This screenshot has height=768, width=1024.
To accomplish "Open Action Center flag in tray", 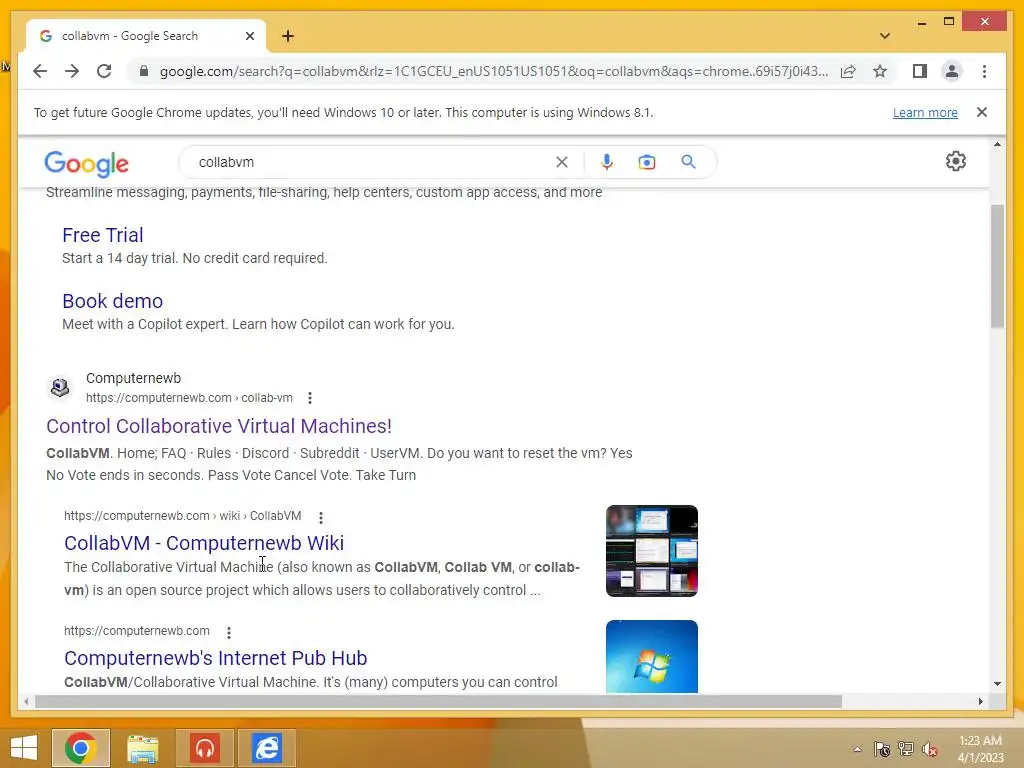I will 882,749.
